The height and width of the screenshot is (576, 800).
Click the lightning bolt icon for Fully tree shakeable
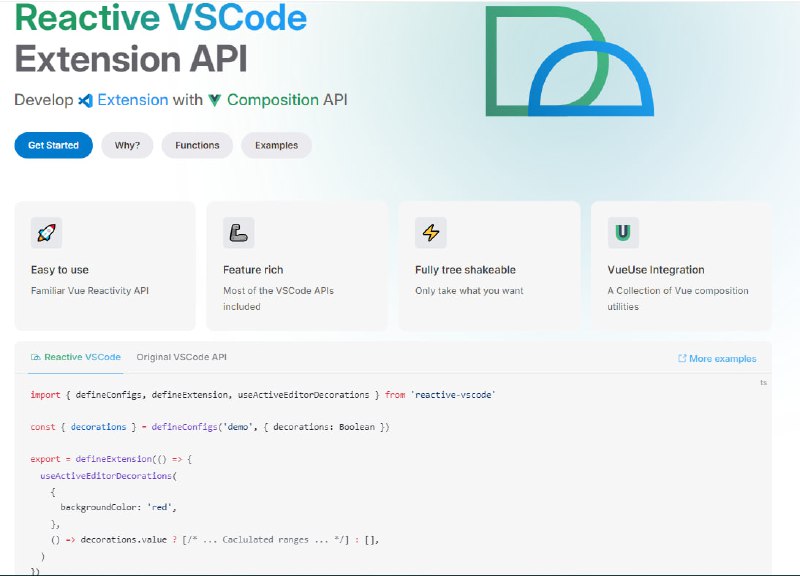pos(430,232)
